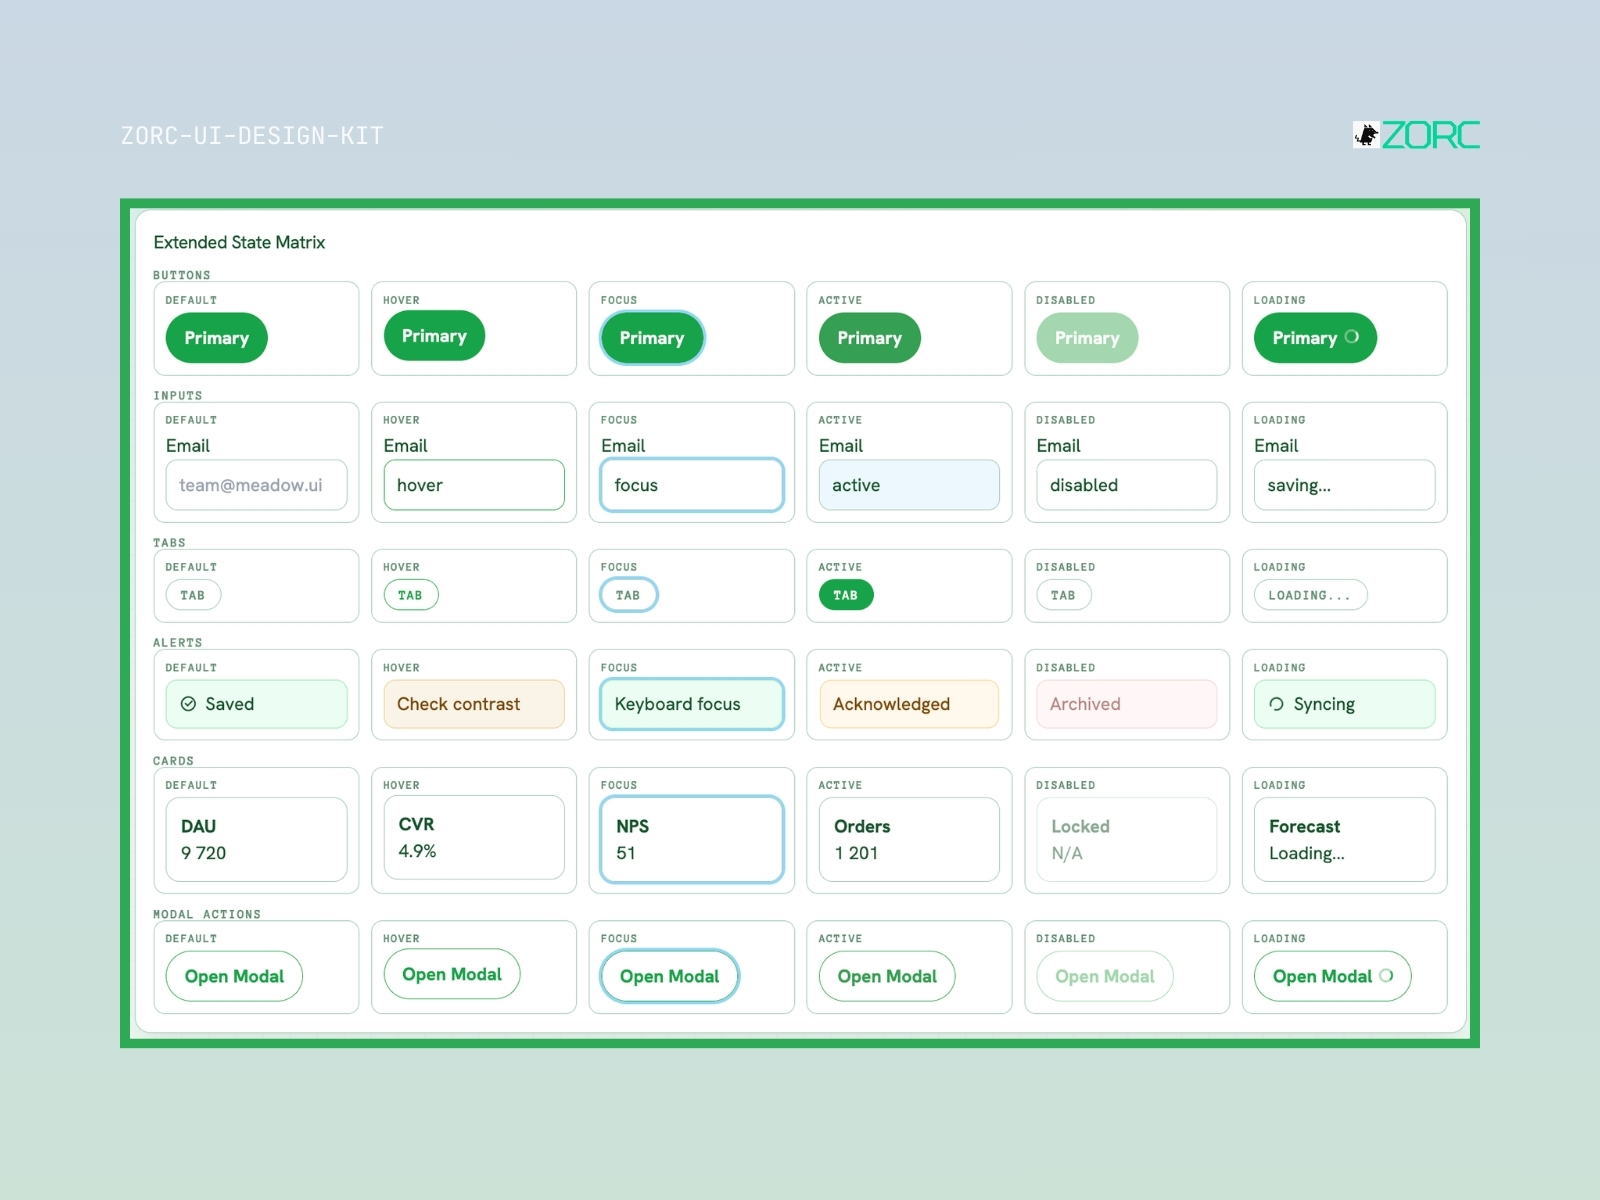The image size is (1600, 1200).
Task: Select the focused TAB pill
Action: pyautogui.click(x=629, y=595)
